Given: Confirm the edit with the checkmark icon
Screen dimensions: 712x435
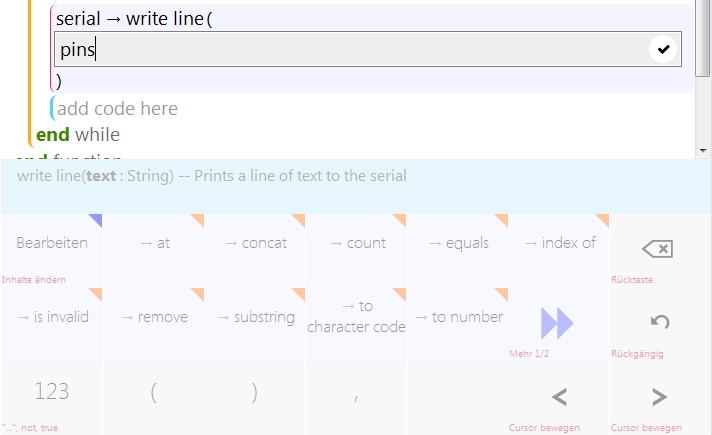Looking at the screenshot, I should [662, 49].
